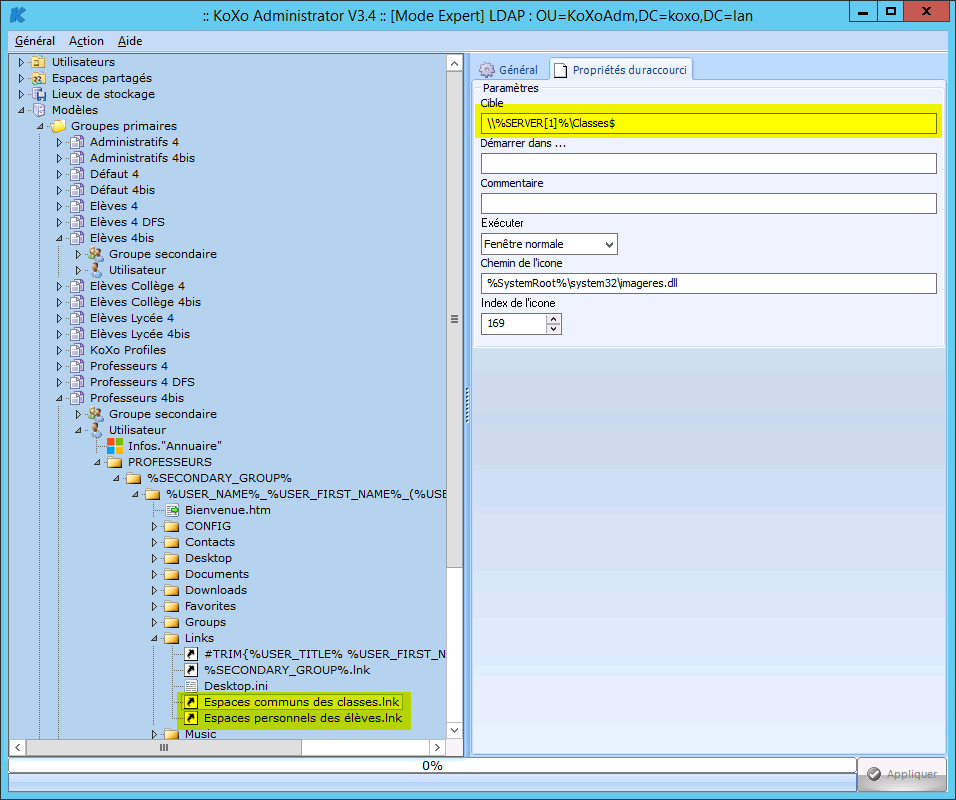956x800 pixels.
Task: Open the Général menu
Action: click(35, 41)
